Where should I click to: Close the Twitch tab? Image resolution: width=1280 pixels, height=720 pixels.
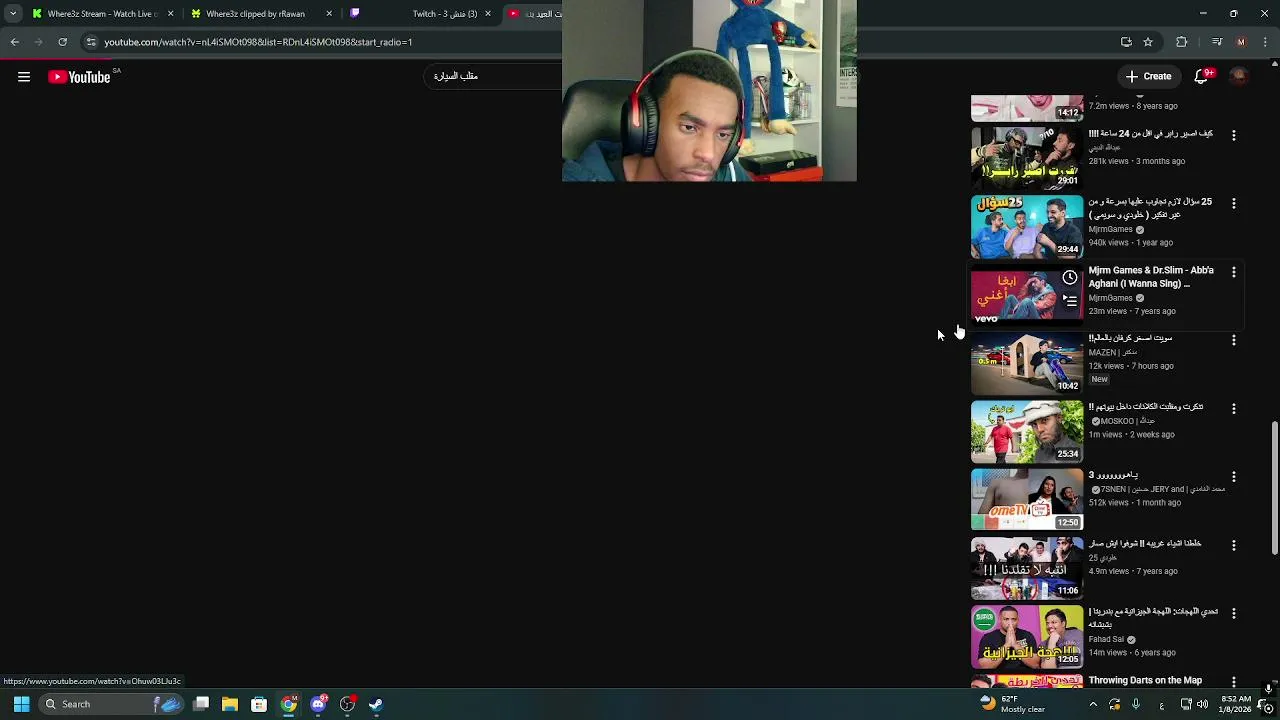[x=488, y=14]
